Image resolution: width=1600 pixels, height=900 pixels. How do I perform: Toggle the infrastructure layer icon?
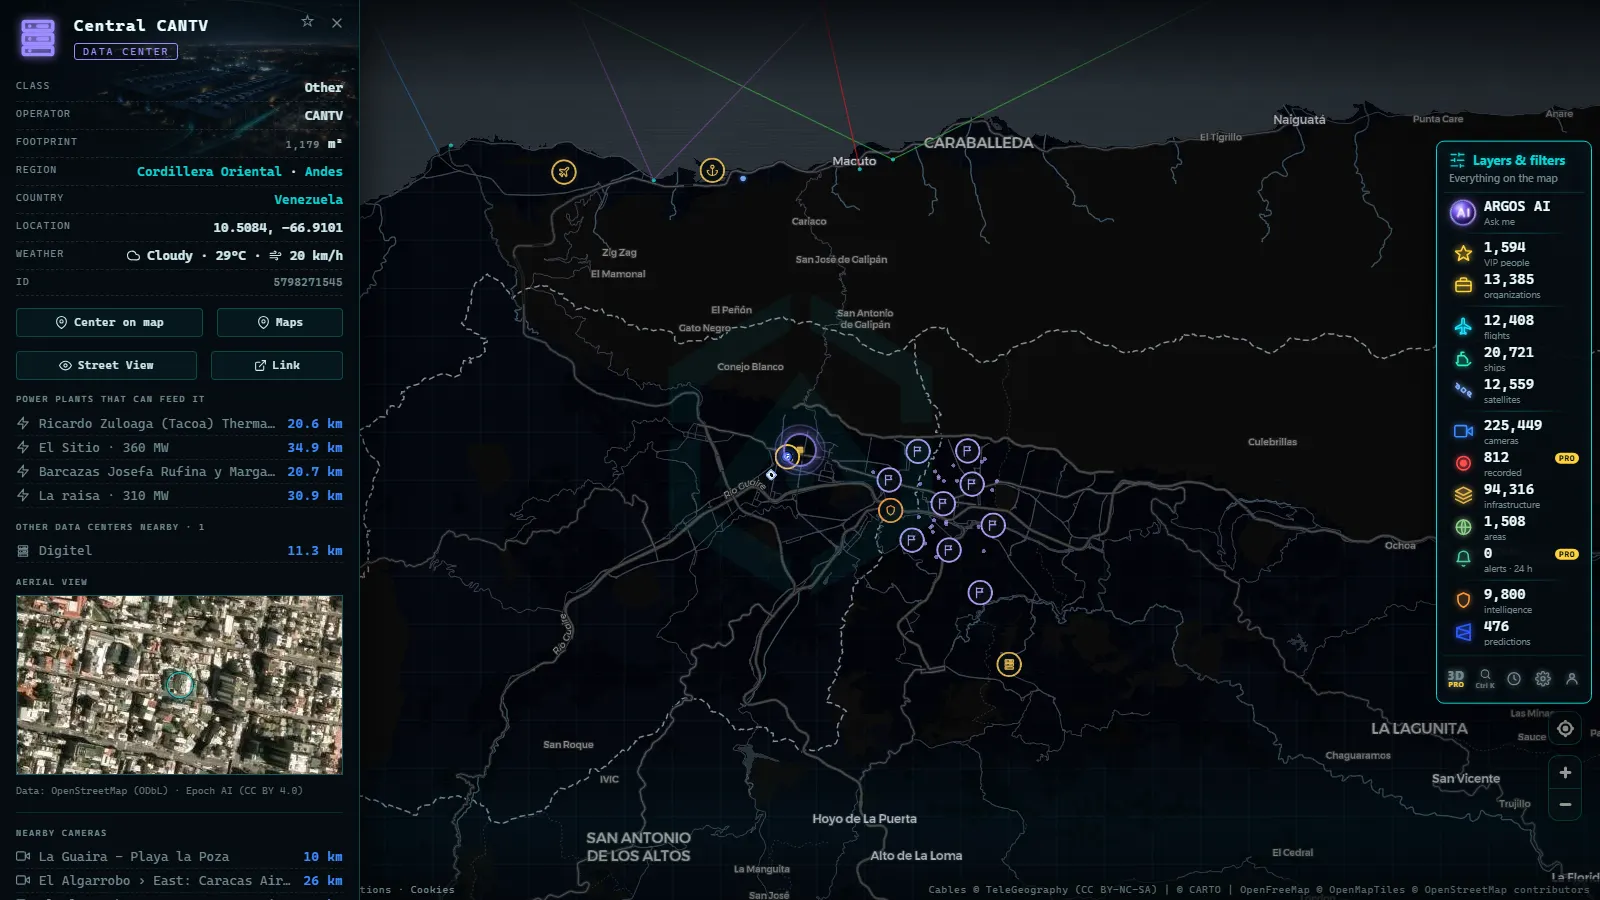coord(1463,495)
